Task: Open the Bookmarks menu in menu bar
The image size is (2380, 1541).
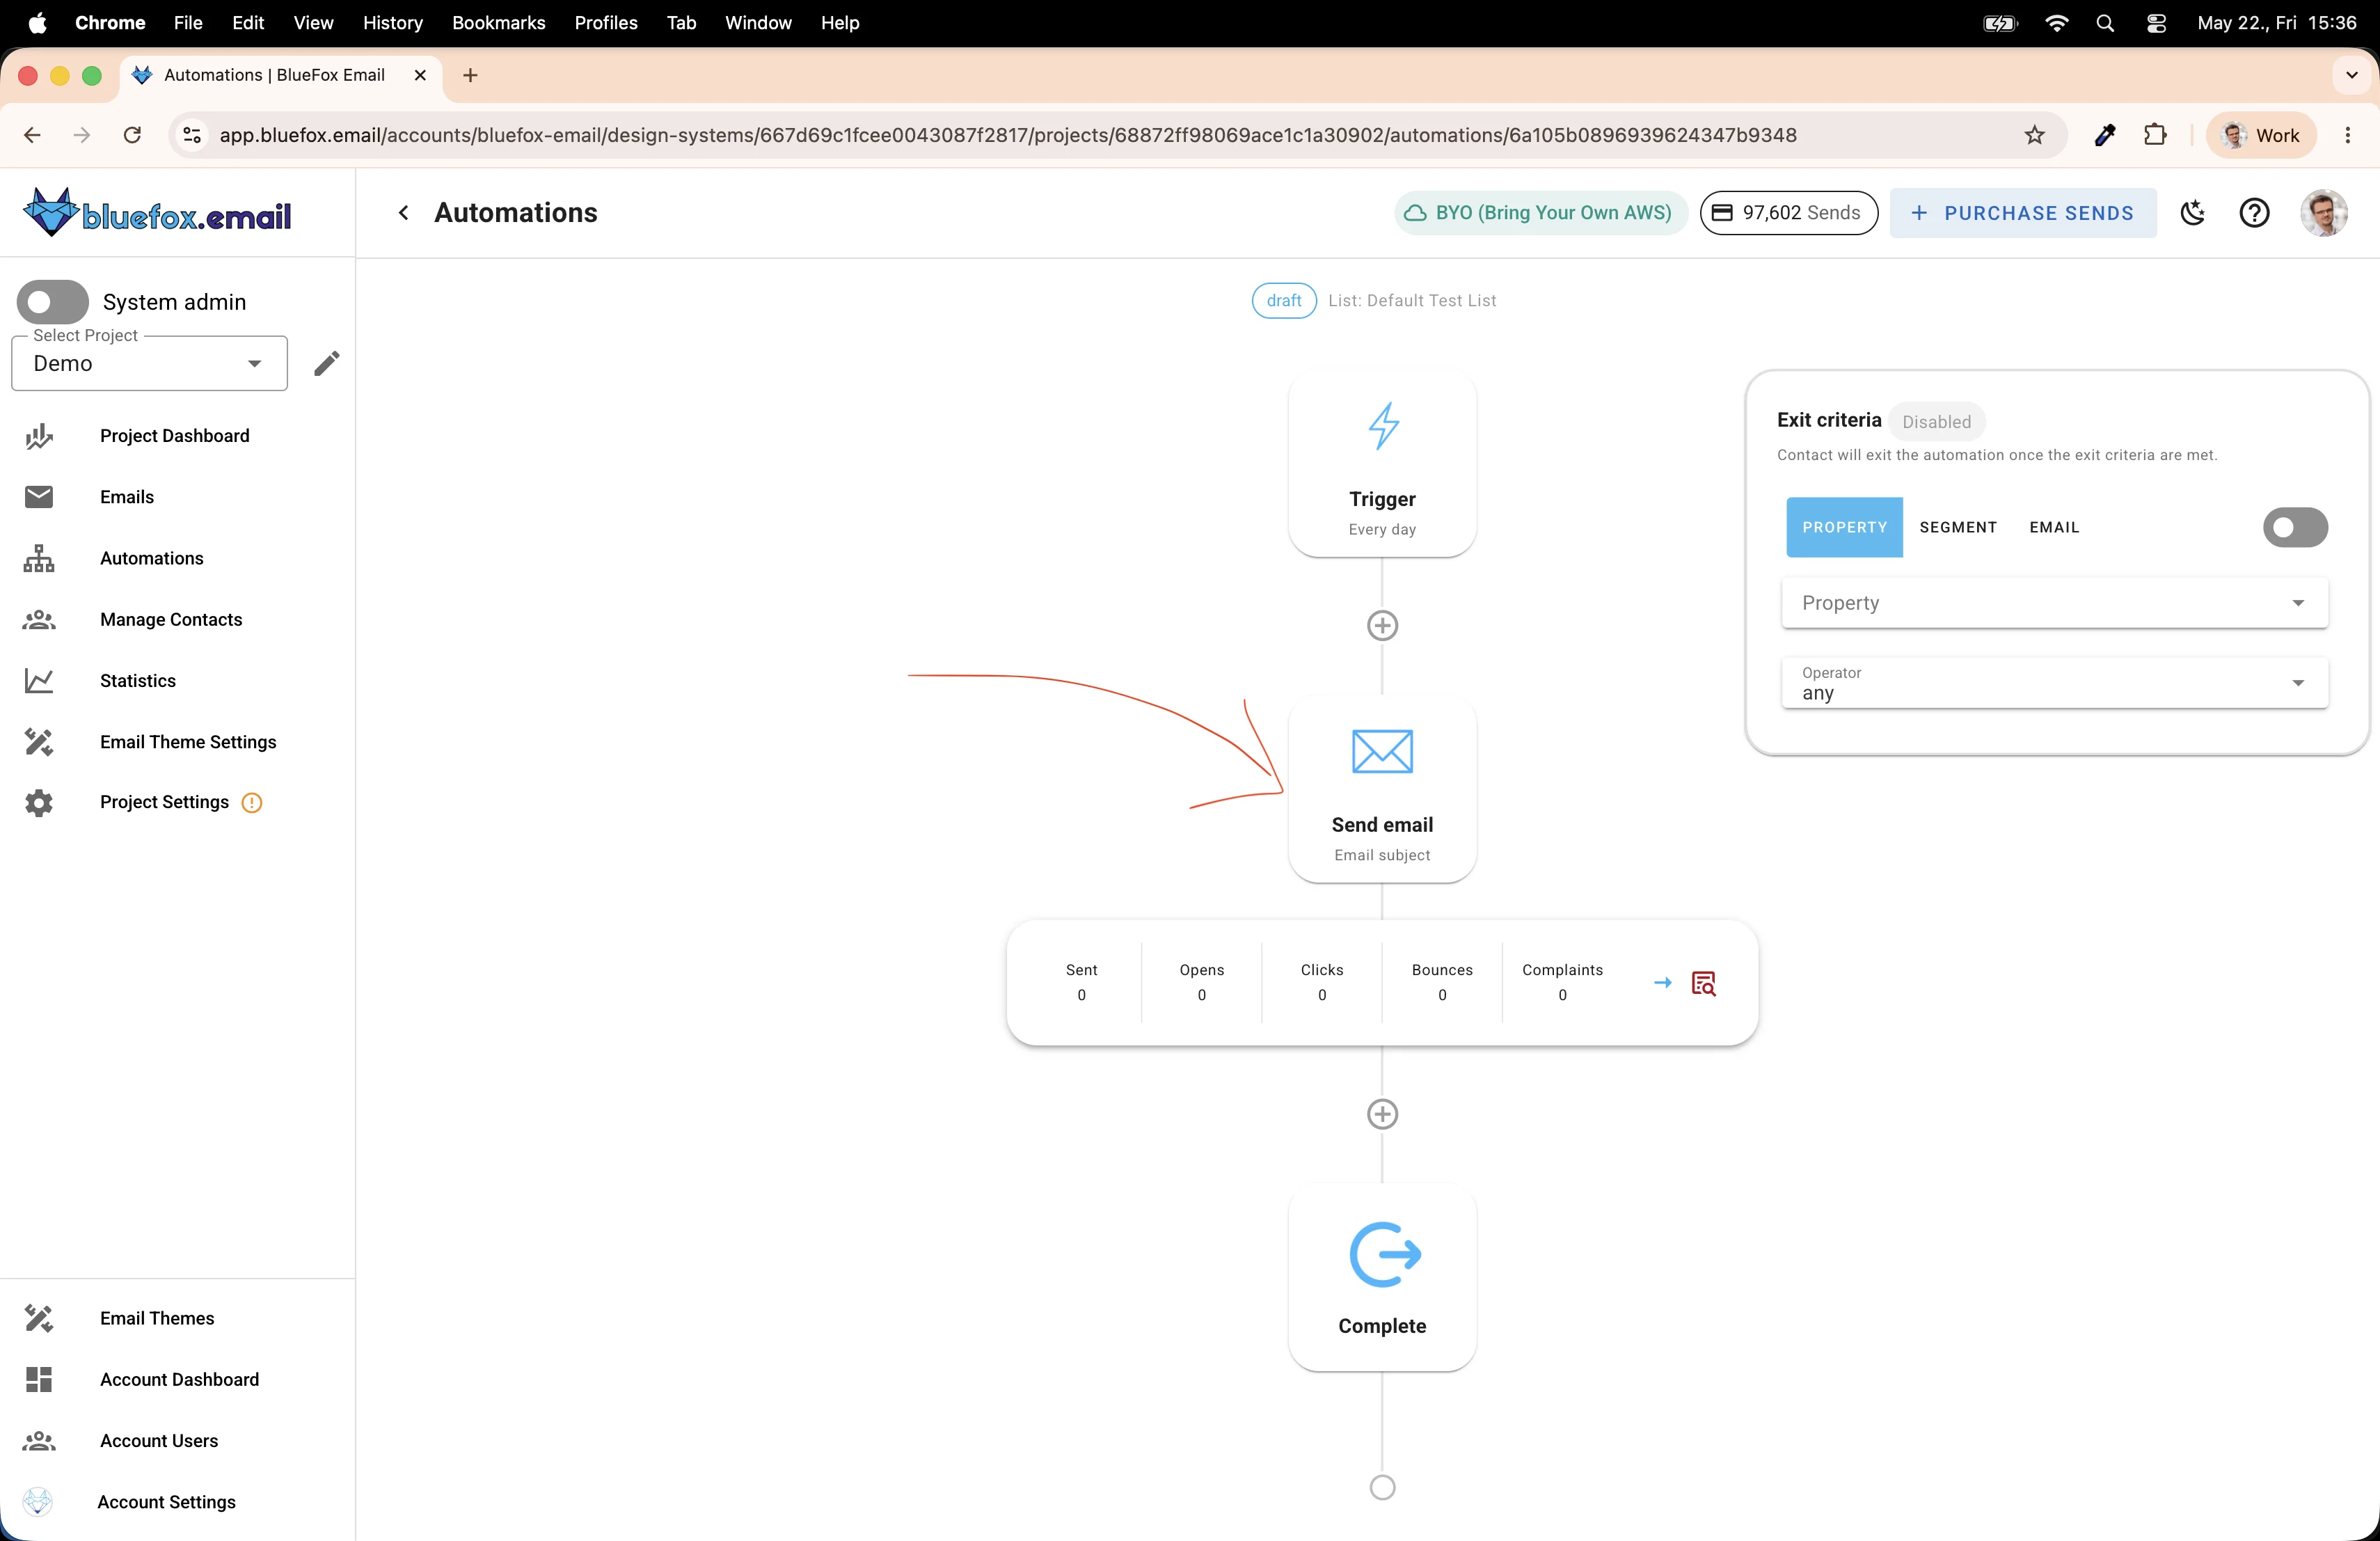Action: [499, 22]
